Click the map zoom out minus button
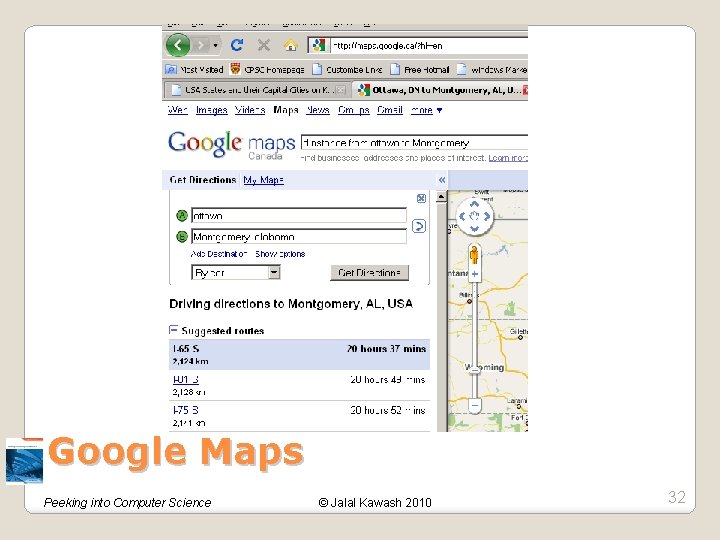The image size is (720, 540). pos(475,405)
